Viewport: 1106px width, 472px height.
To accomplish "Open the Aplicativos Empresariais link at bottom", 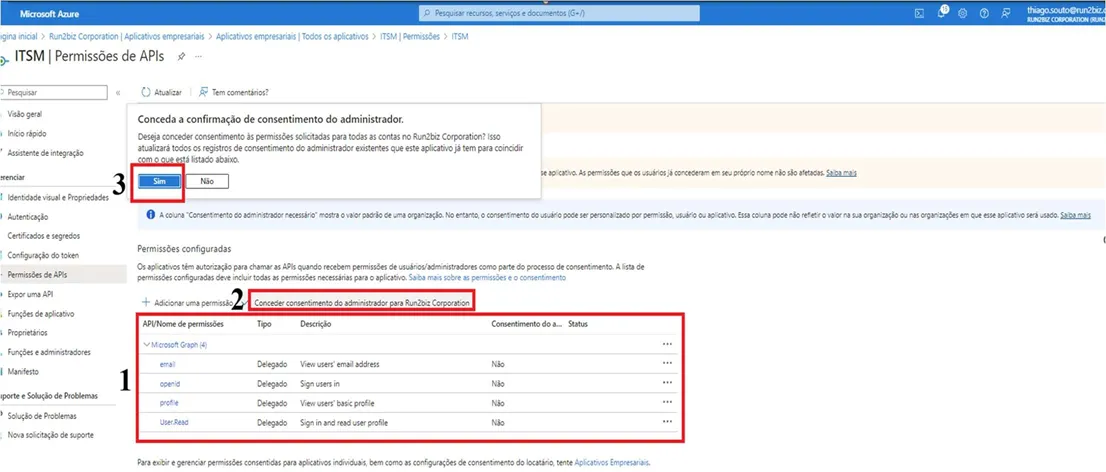I will click(x=612, y=463).
